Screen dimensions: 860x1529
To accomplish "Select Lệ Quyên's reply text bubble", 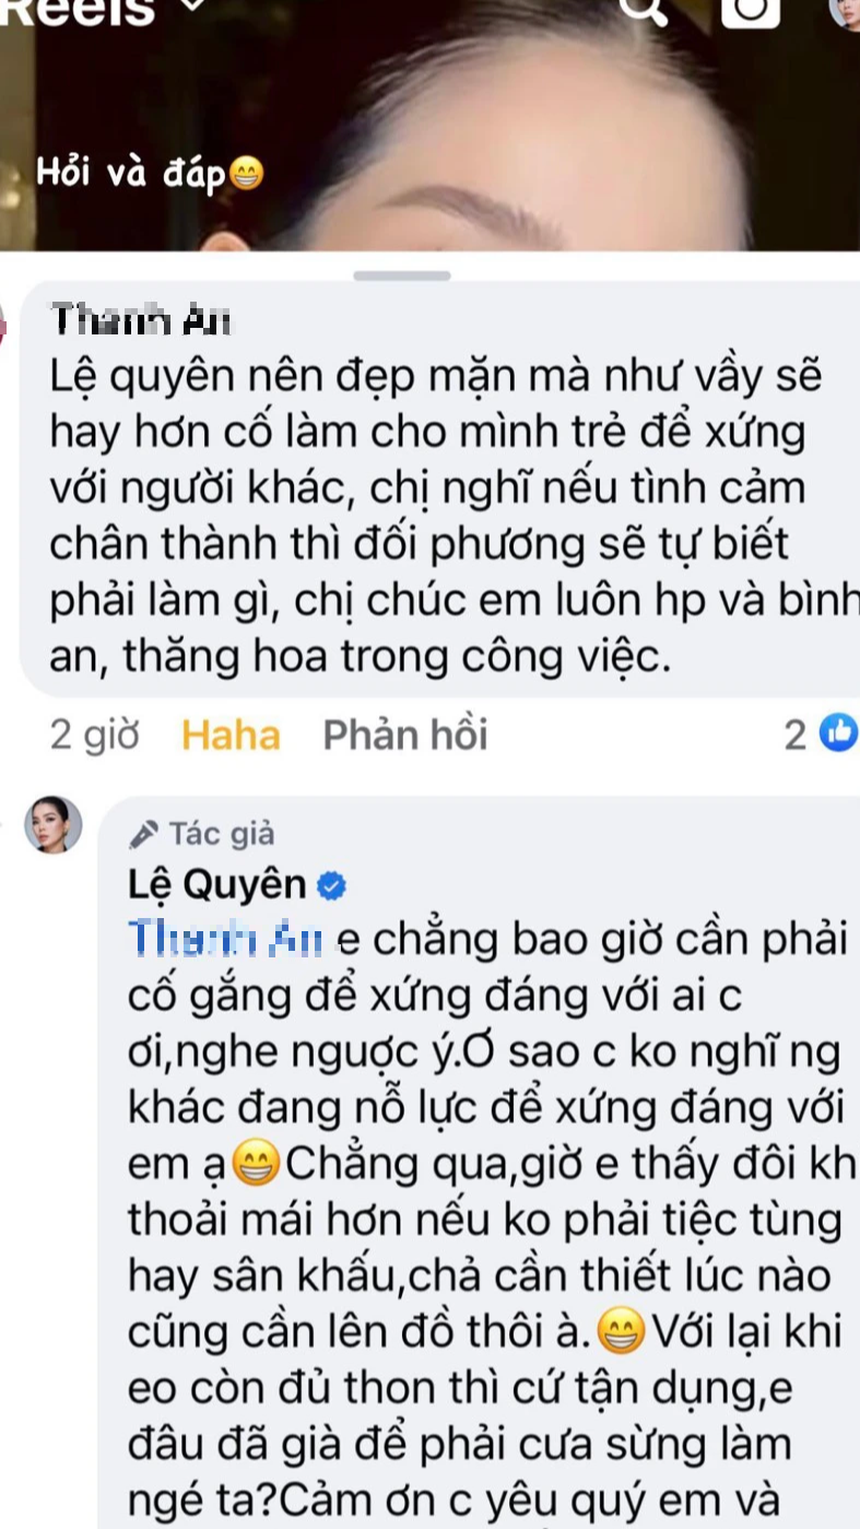I will click(x=479, y=1162).
